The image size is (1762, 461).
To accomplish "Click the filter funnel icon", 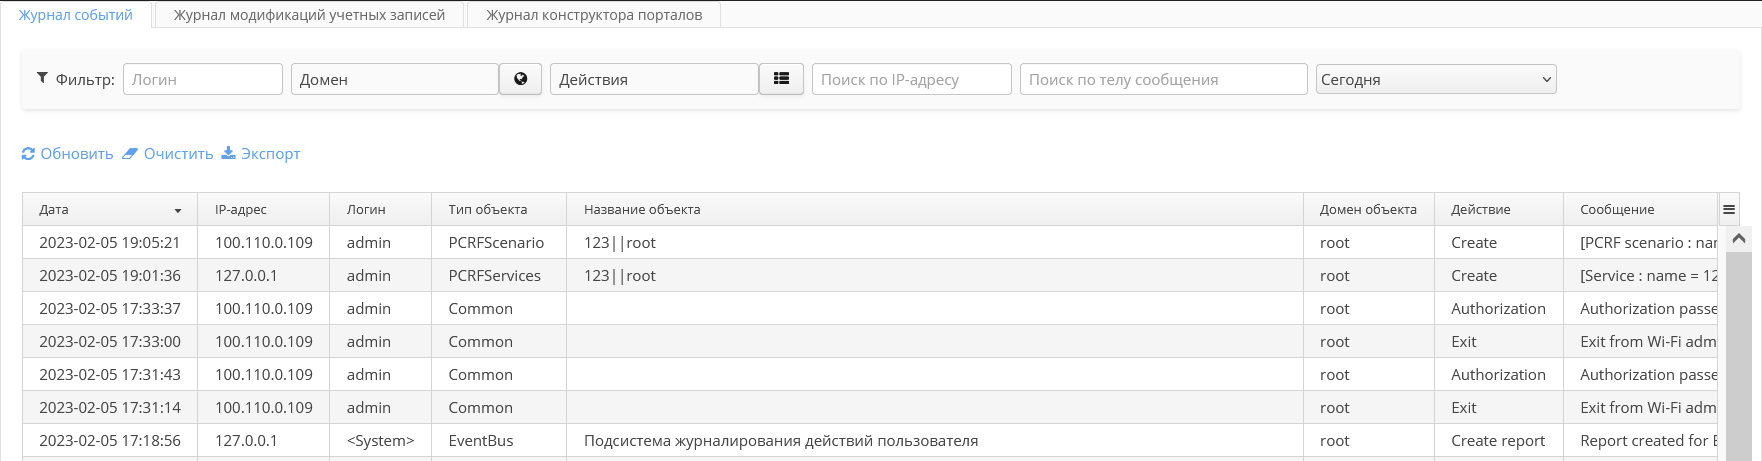I will tap(42, 78).
